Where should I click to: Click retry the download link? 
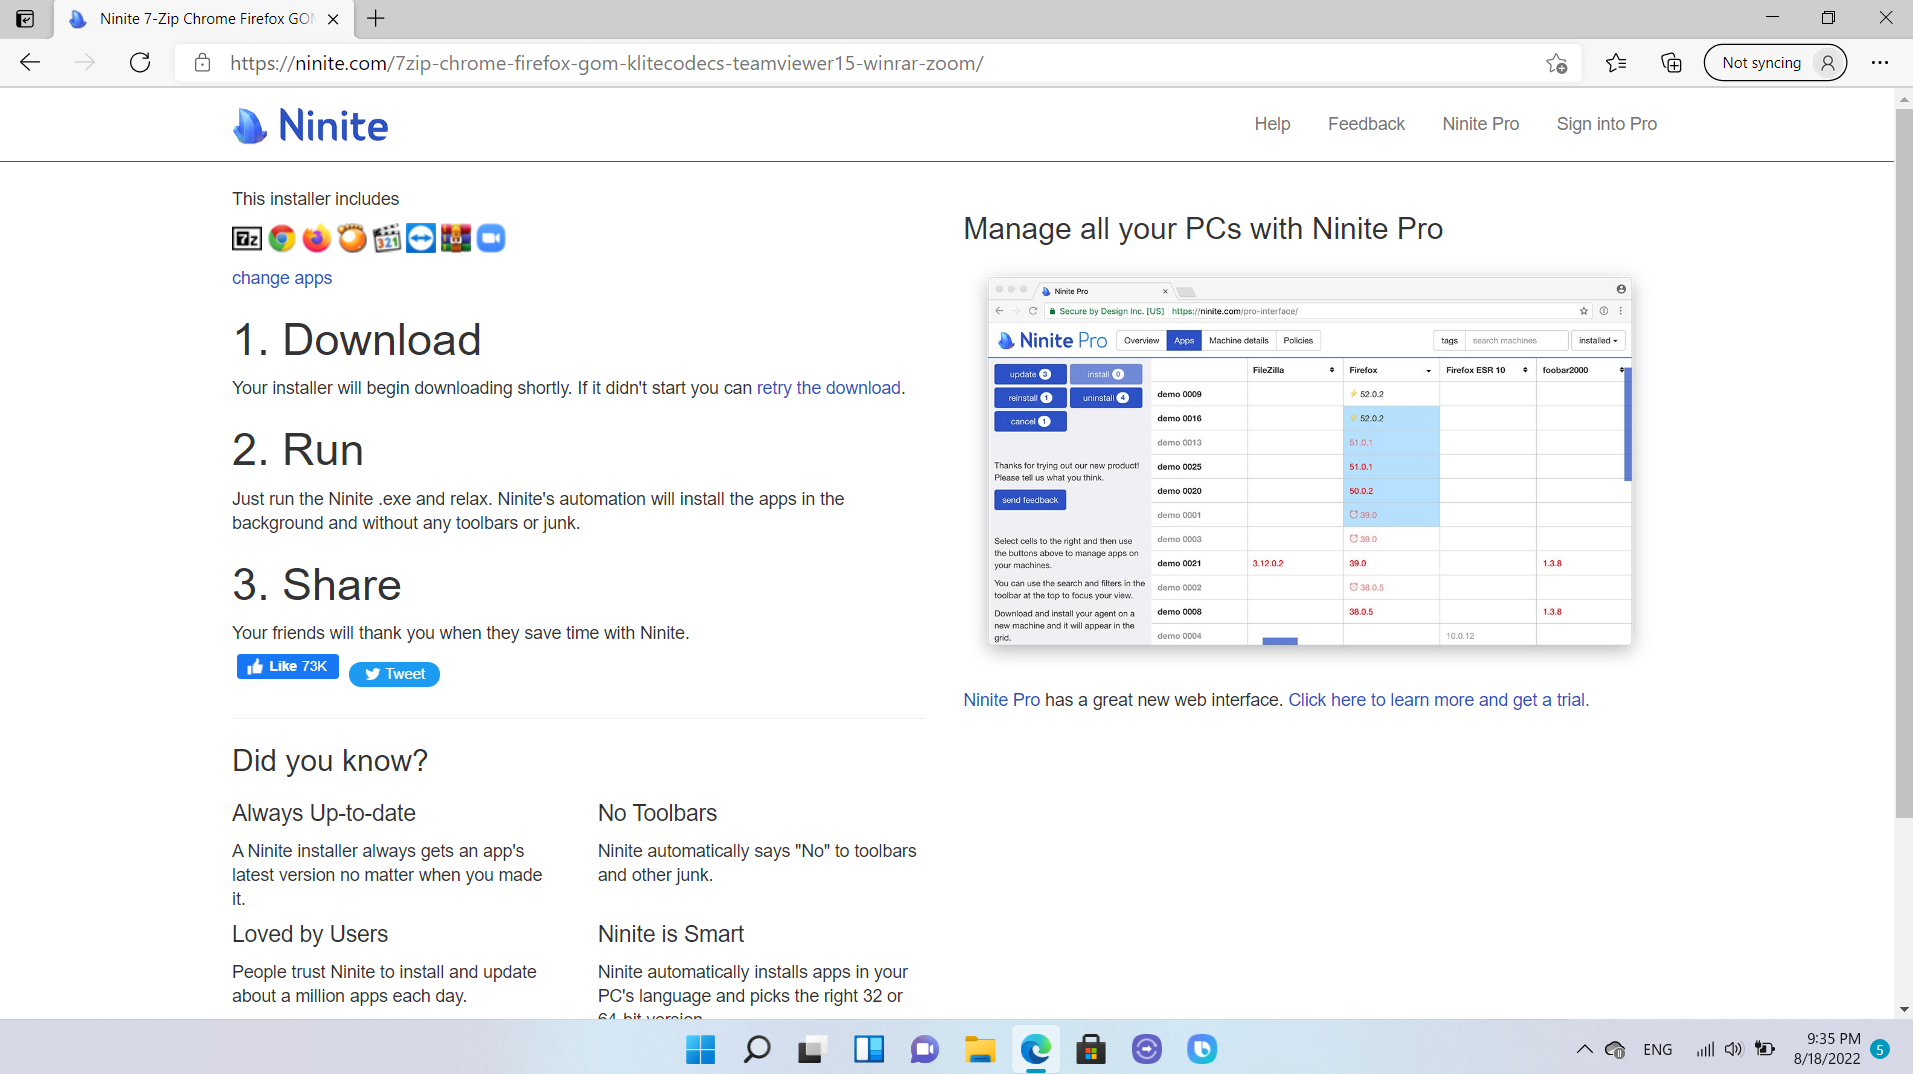pos(828,388)
